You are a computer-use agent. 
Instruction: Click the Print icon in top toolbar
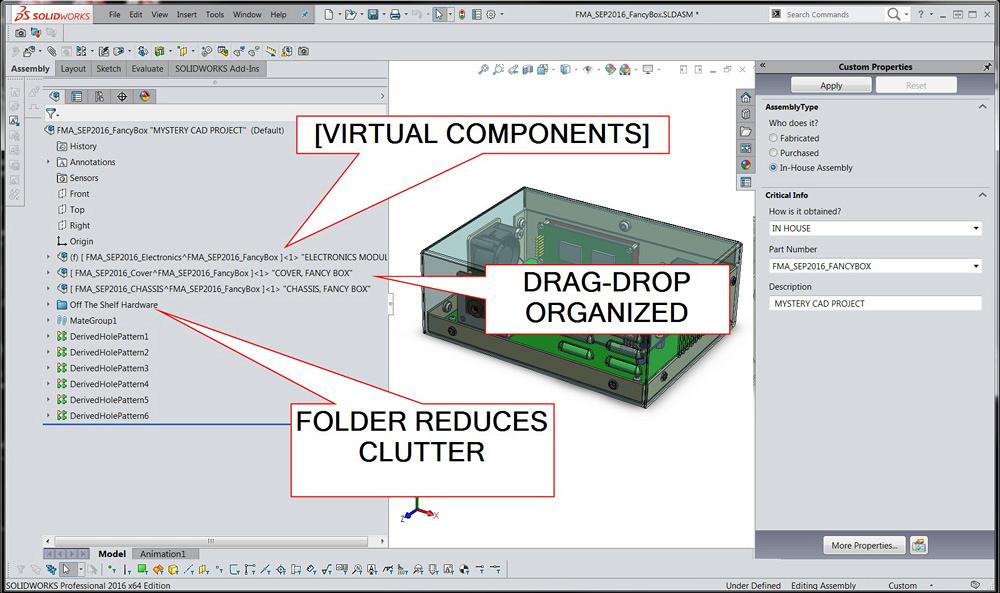(395, 14)
